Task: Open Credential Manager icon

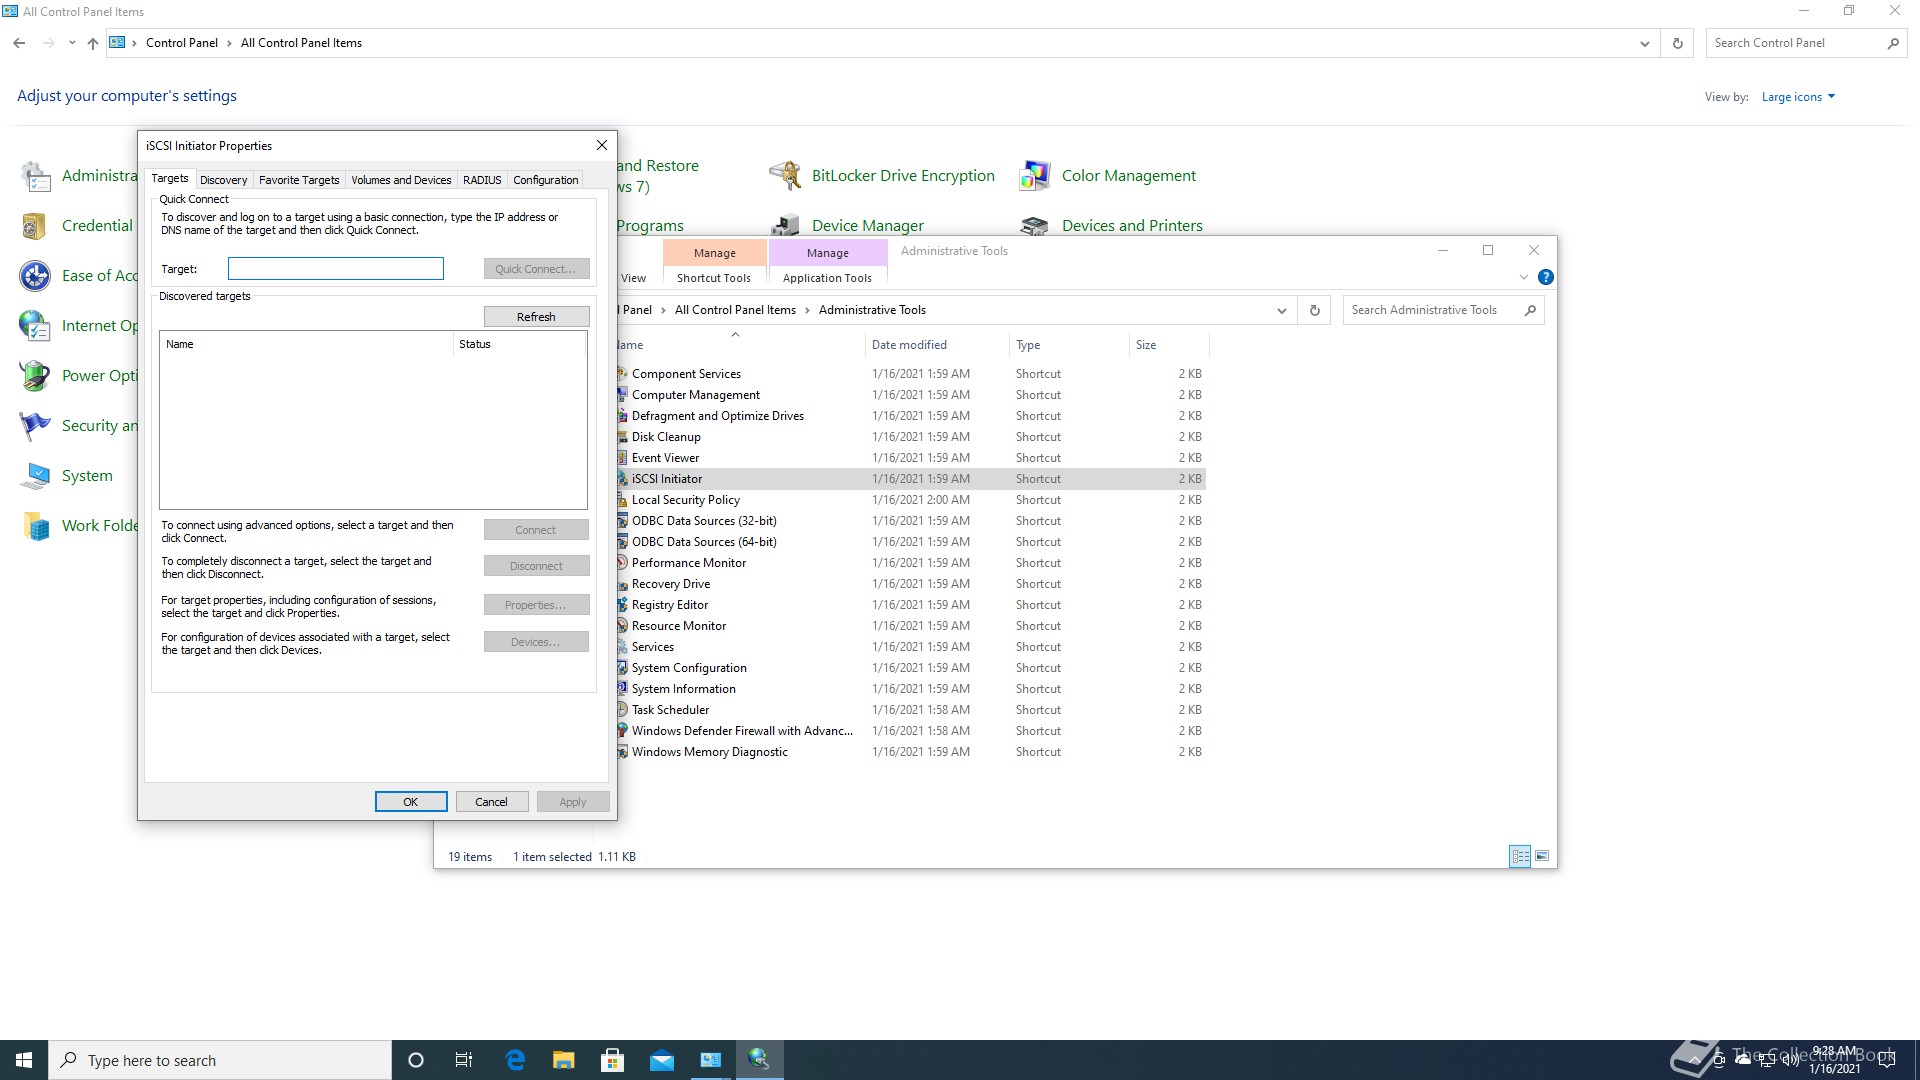Action: [36, 226]
